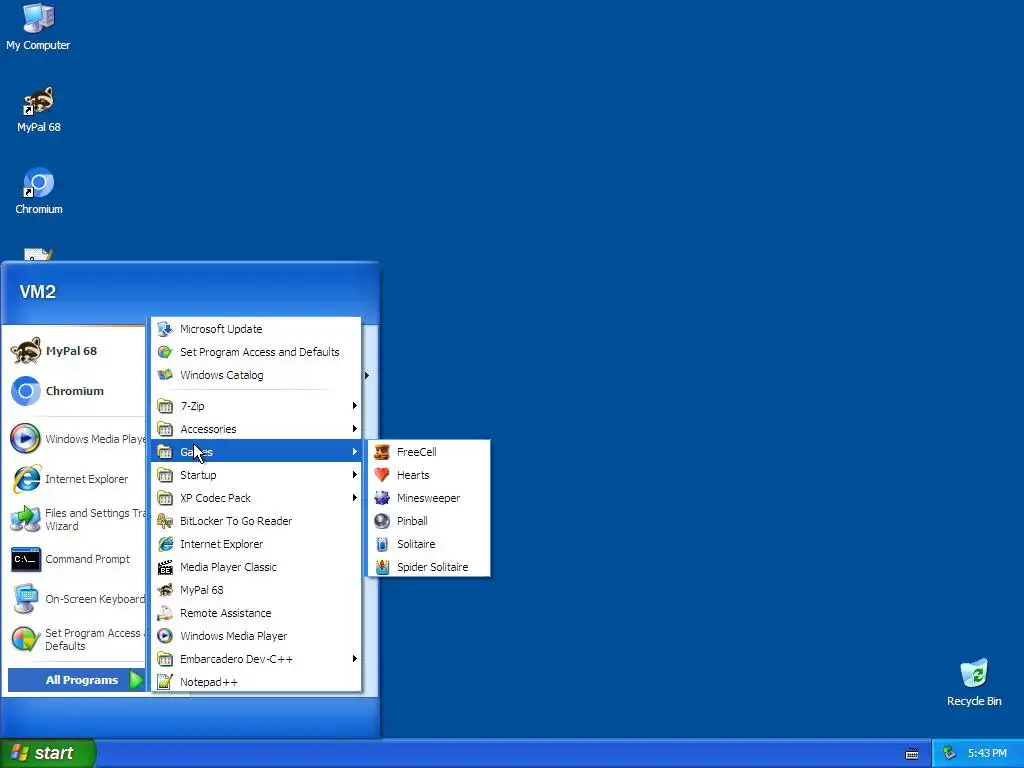Image resolution: width=1024 pixels, height=768 pixels.
Task: Open Set Program Access Defaults in left pane
Action: click(76, 639)
